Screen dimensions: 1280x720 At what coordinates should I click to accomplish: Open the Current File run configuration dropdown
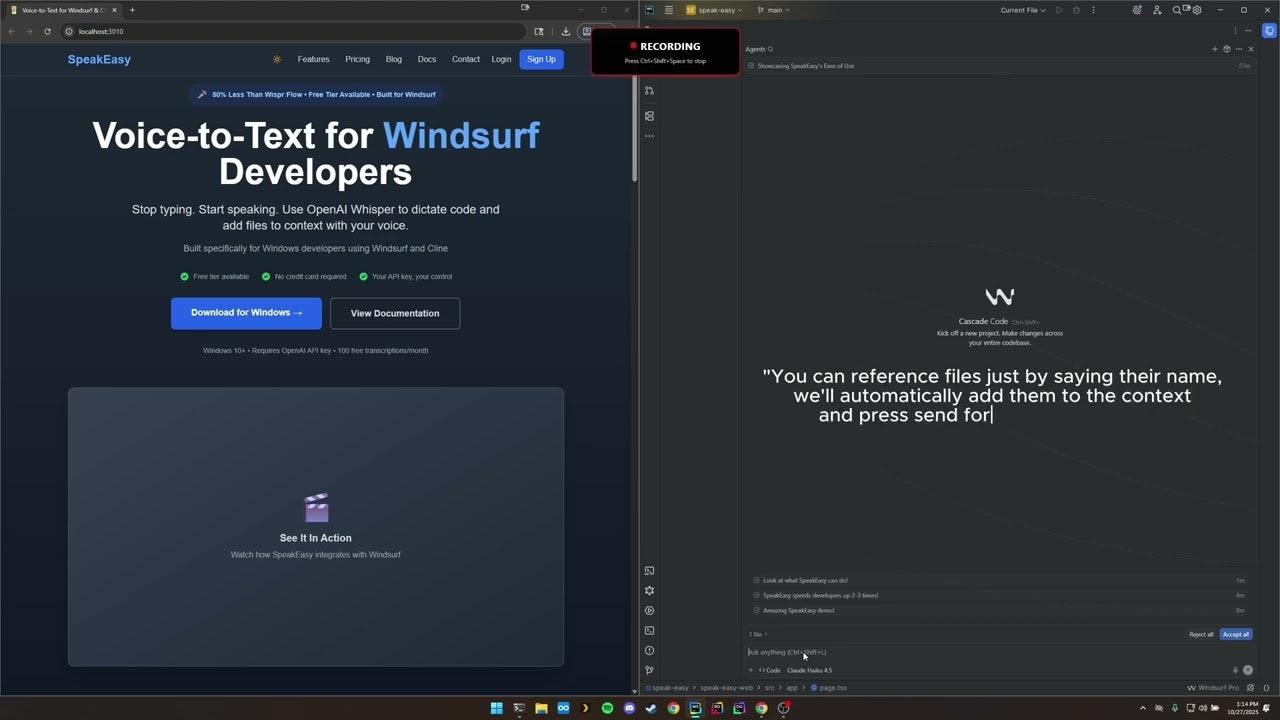click(1023, 10)
